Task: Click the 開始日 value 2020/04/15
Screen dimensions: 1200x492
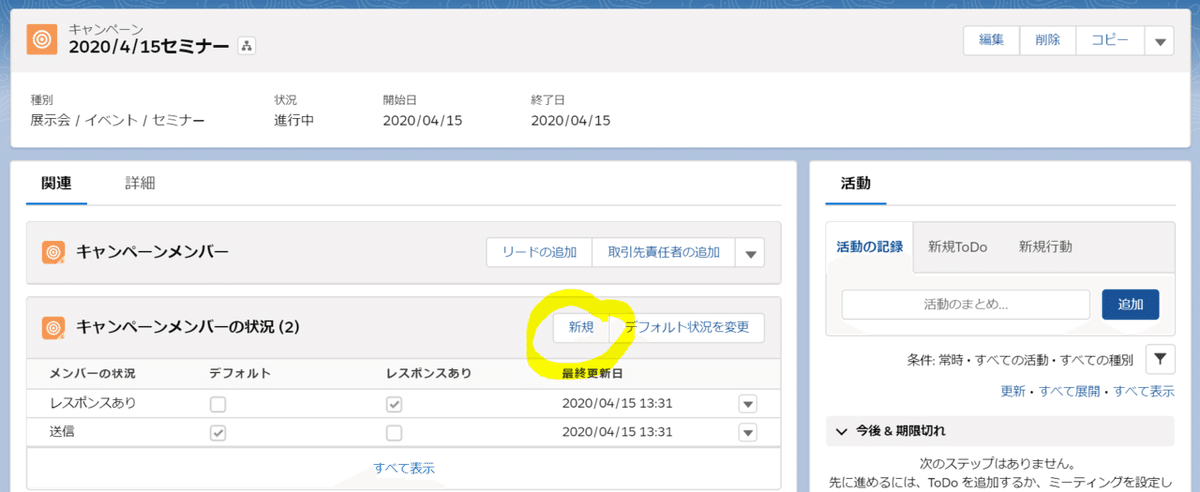Action: click(x=422, y=121)
